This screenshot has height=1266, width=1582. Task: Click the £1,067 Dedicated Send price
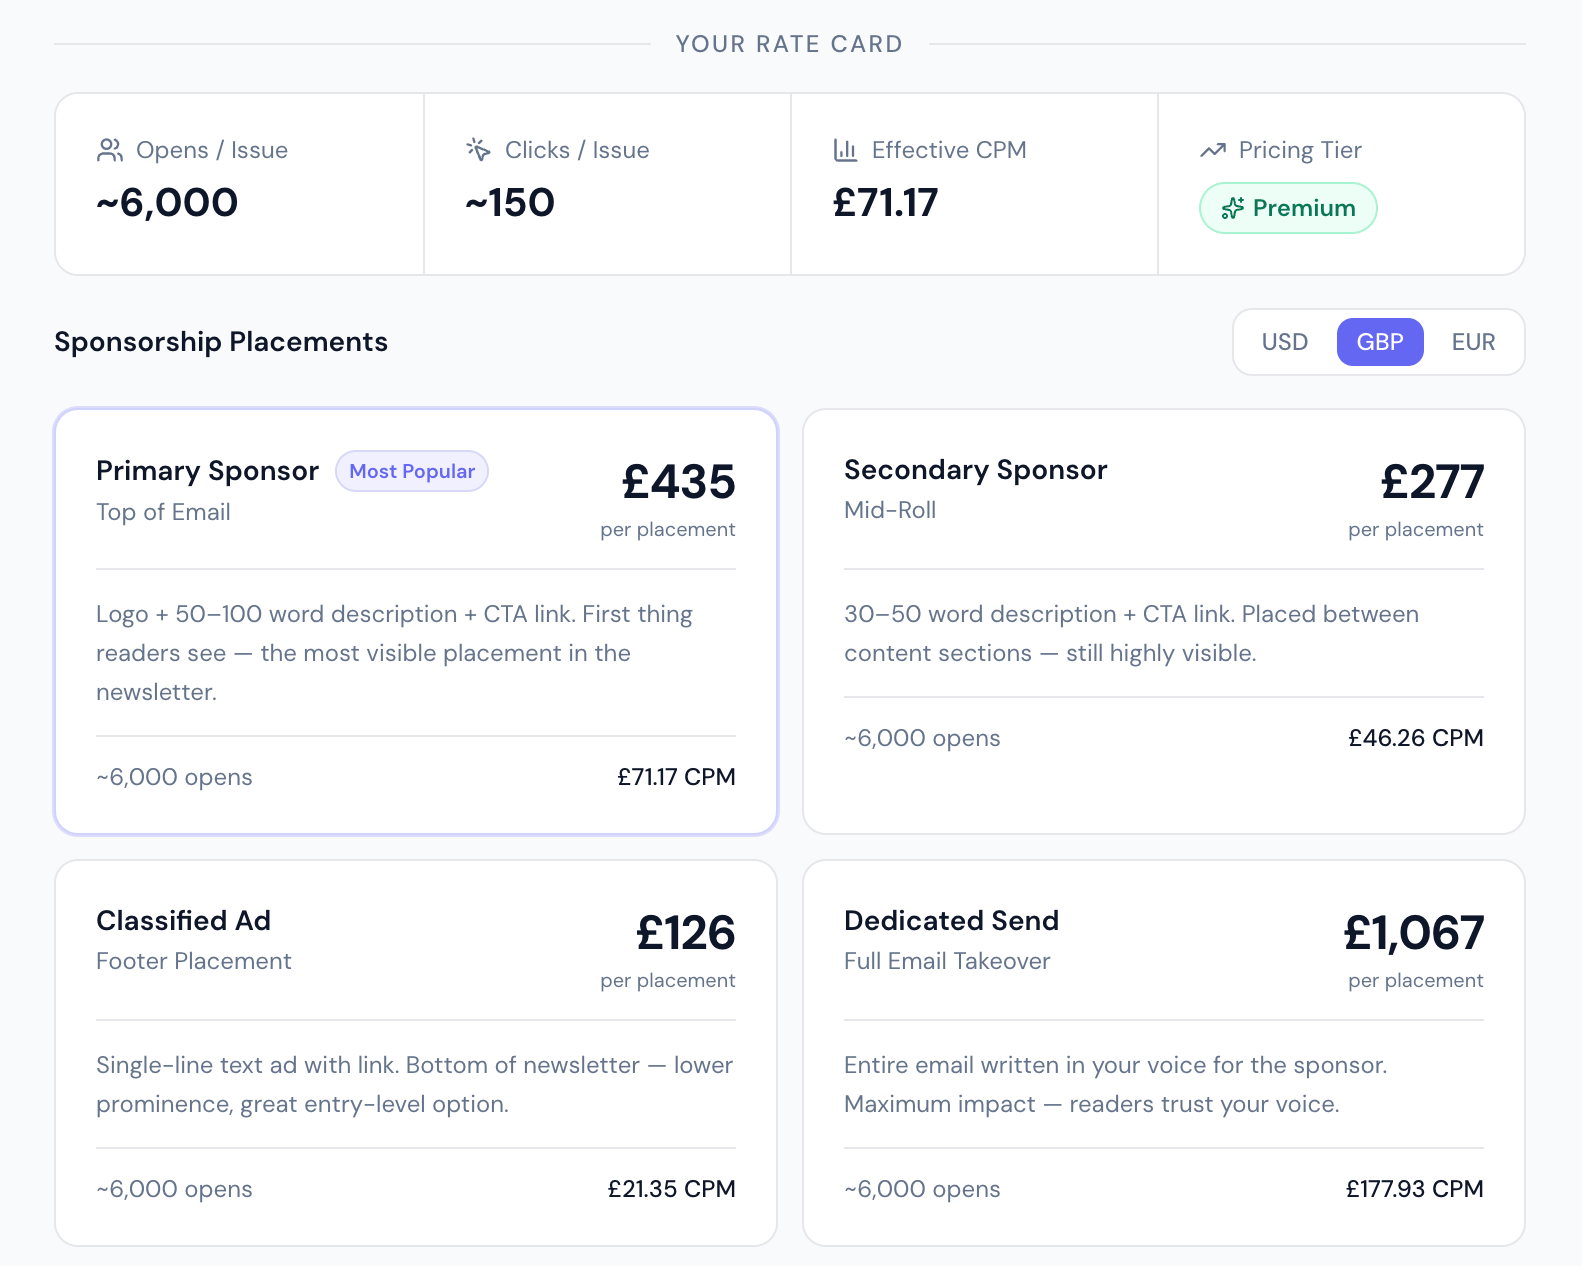tap(1413, 933)
